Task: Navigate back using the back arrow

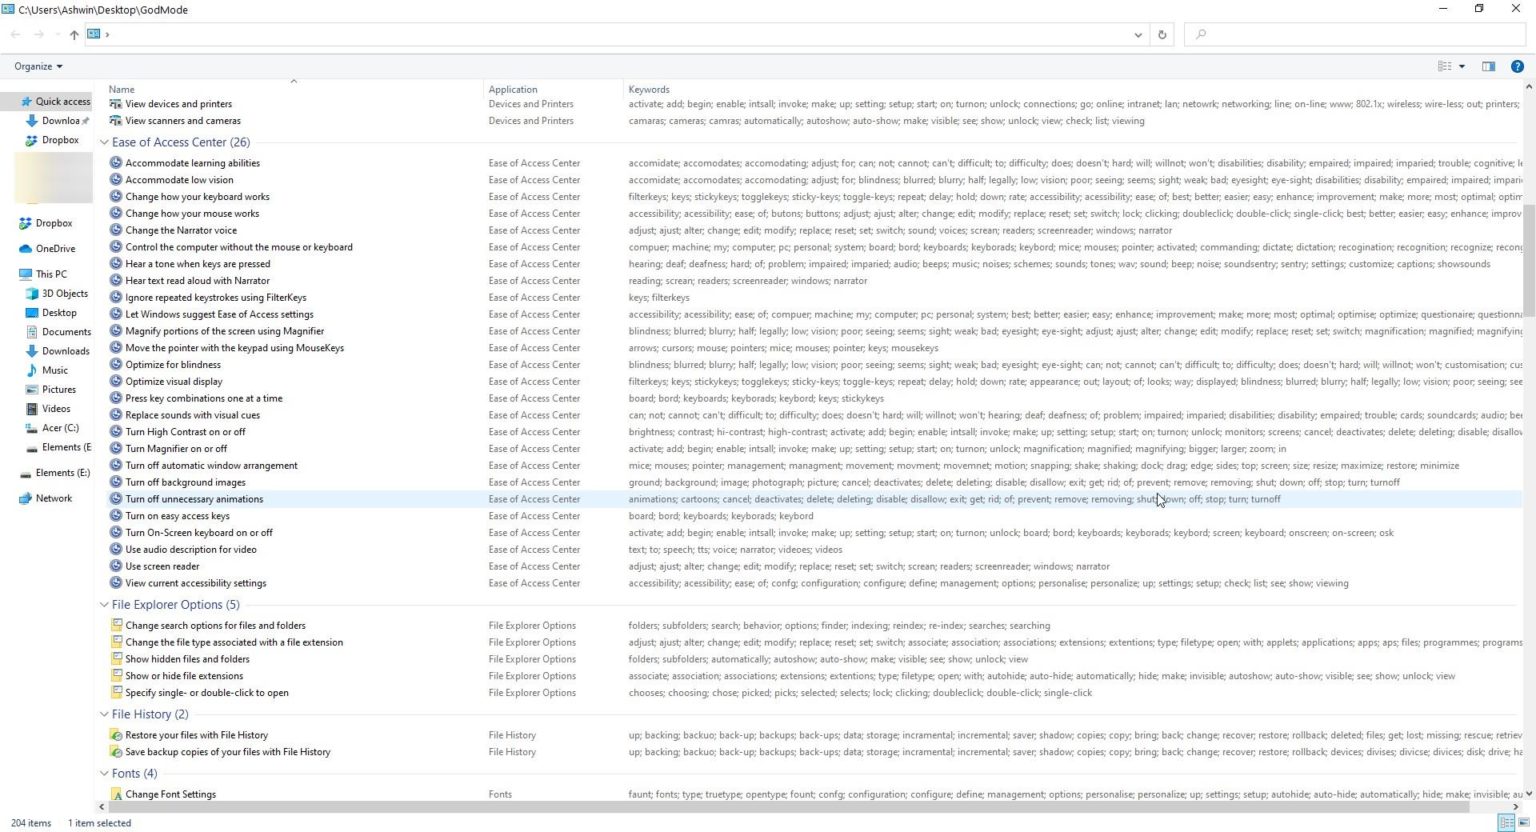Action: (15, 33)
